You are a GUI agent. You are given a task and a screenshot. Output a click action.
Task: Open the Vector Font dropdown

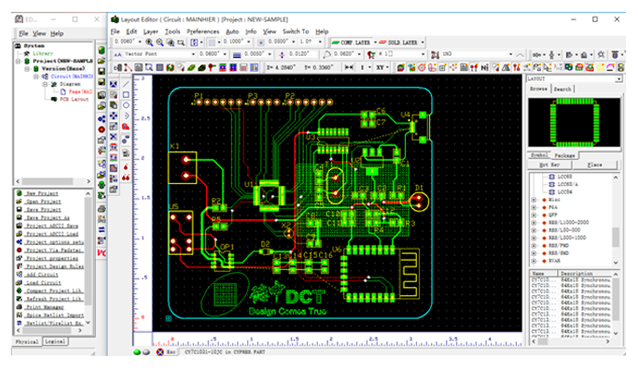click(x=193, y=54)
